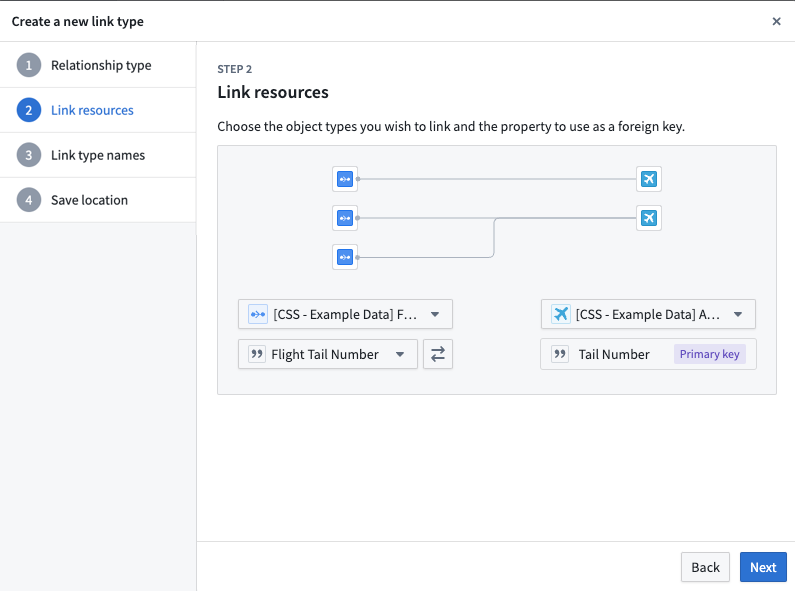Close the Create a new link type dialog
This screenshot has height=591, width=795.
pos(776,21)
